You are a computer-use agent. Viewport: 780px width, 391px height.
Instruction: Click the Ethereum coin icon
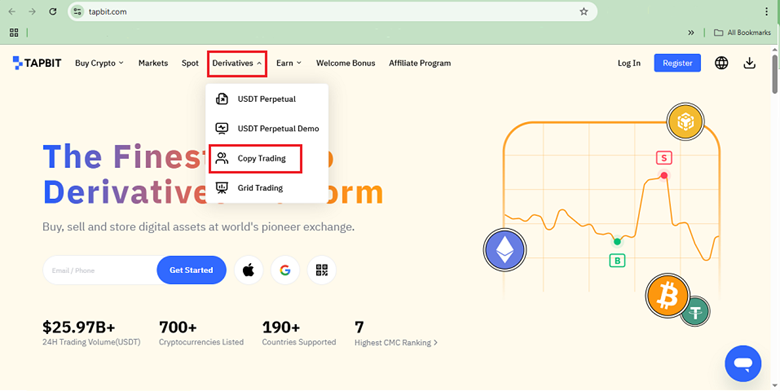(505, 249)
